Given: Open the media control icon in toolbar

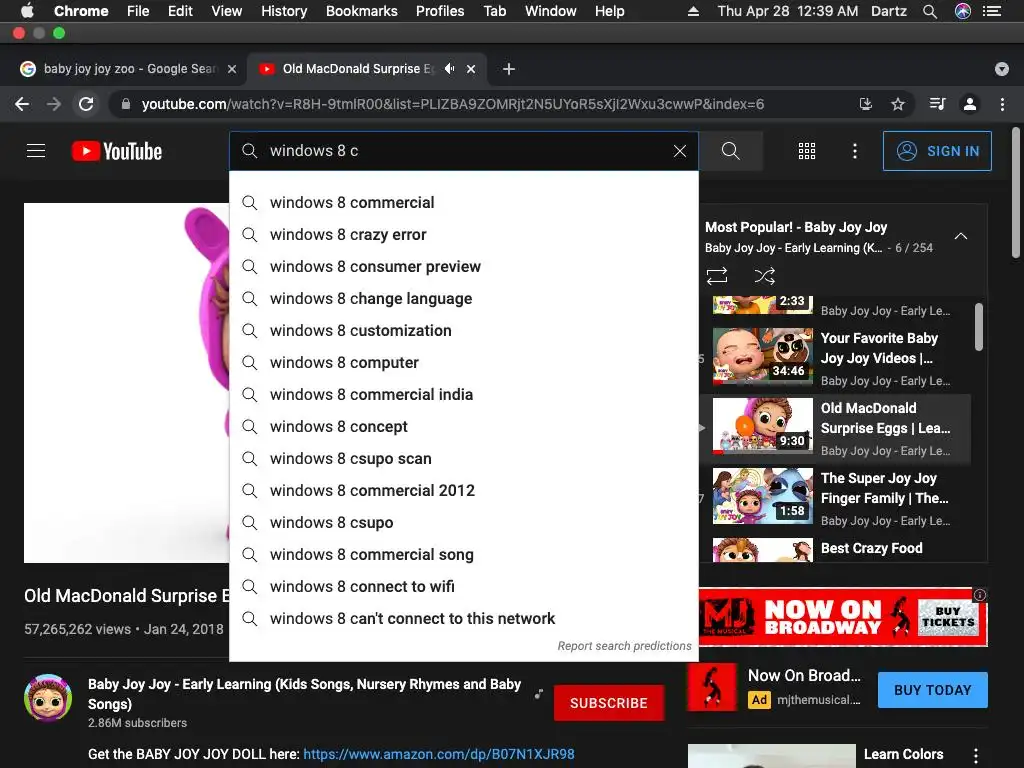Looking at the screenshot, I should (937, 104).
